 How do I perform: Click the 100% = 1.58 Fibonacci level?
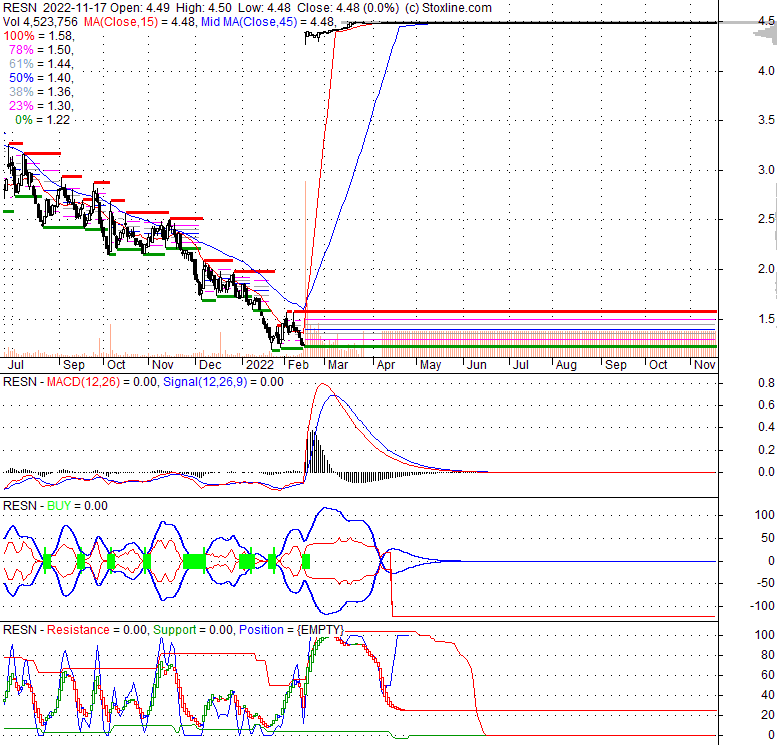39,36
